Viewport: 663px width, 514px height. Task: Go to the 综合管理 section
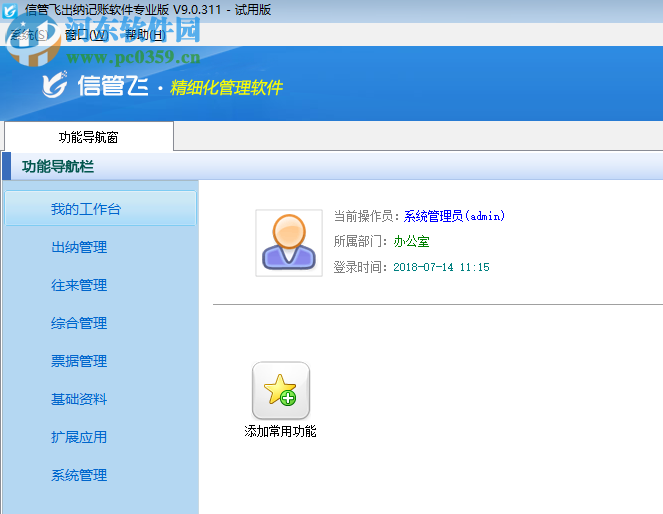click(79, 323)
